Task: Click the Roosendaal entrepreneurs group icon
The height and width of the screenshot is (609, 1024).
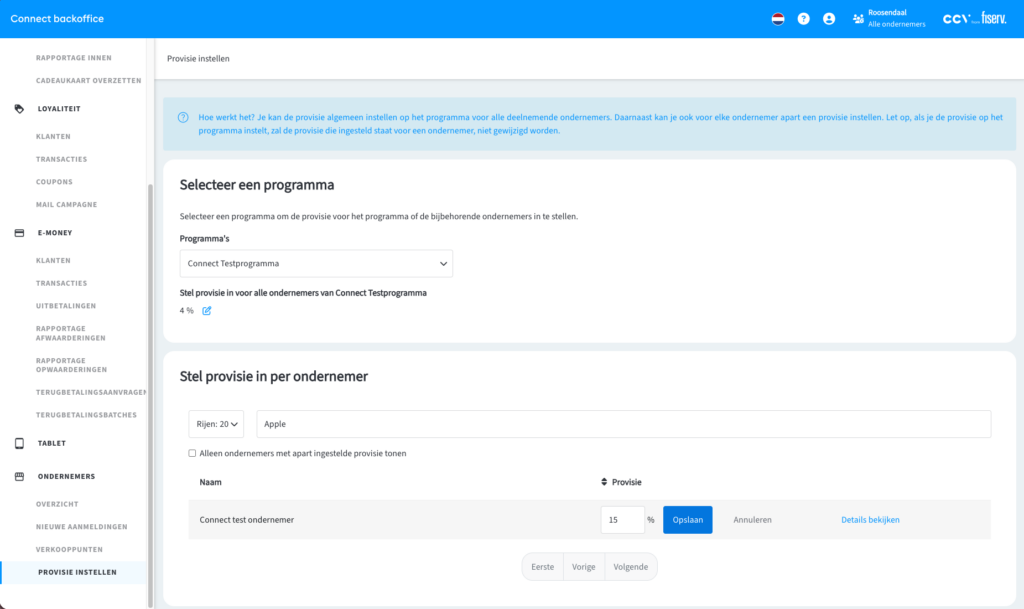Action: click(x=857, y=19)
